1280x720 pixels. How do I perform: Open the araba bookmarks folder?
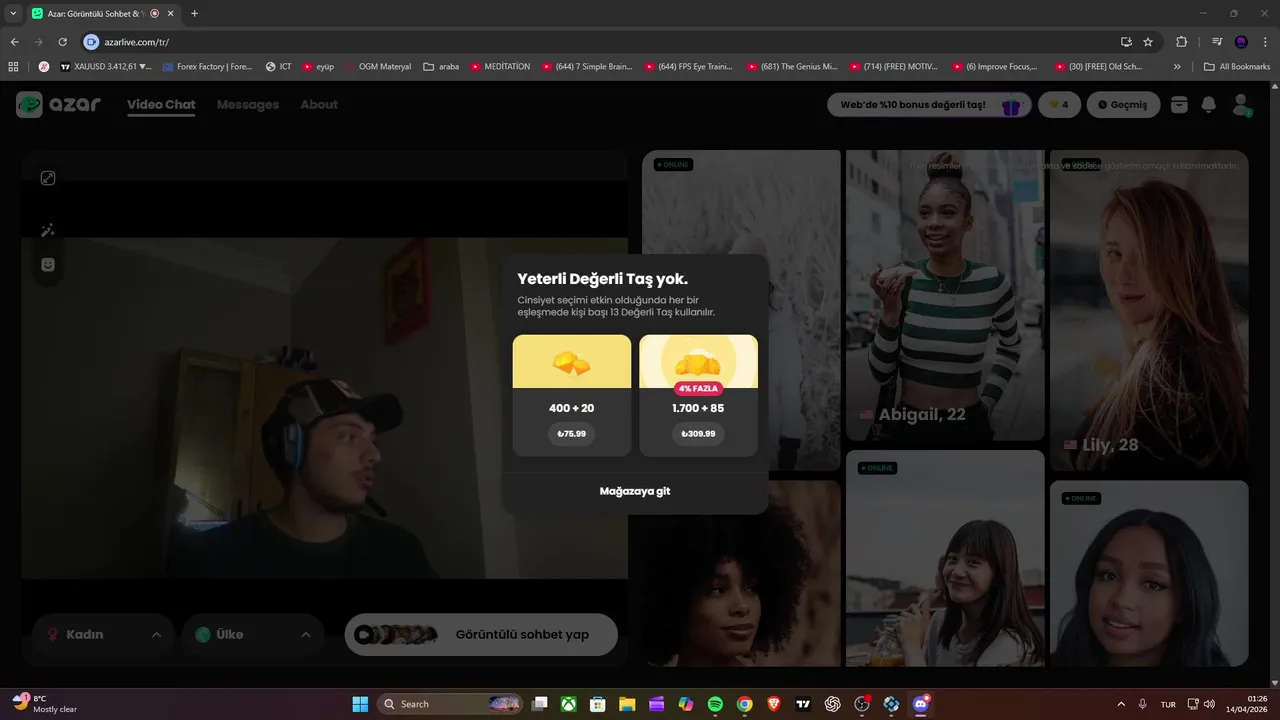pyautogui.click(x=441, y=67)
